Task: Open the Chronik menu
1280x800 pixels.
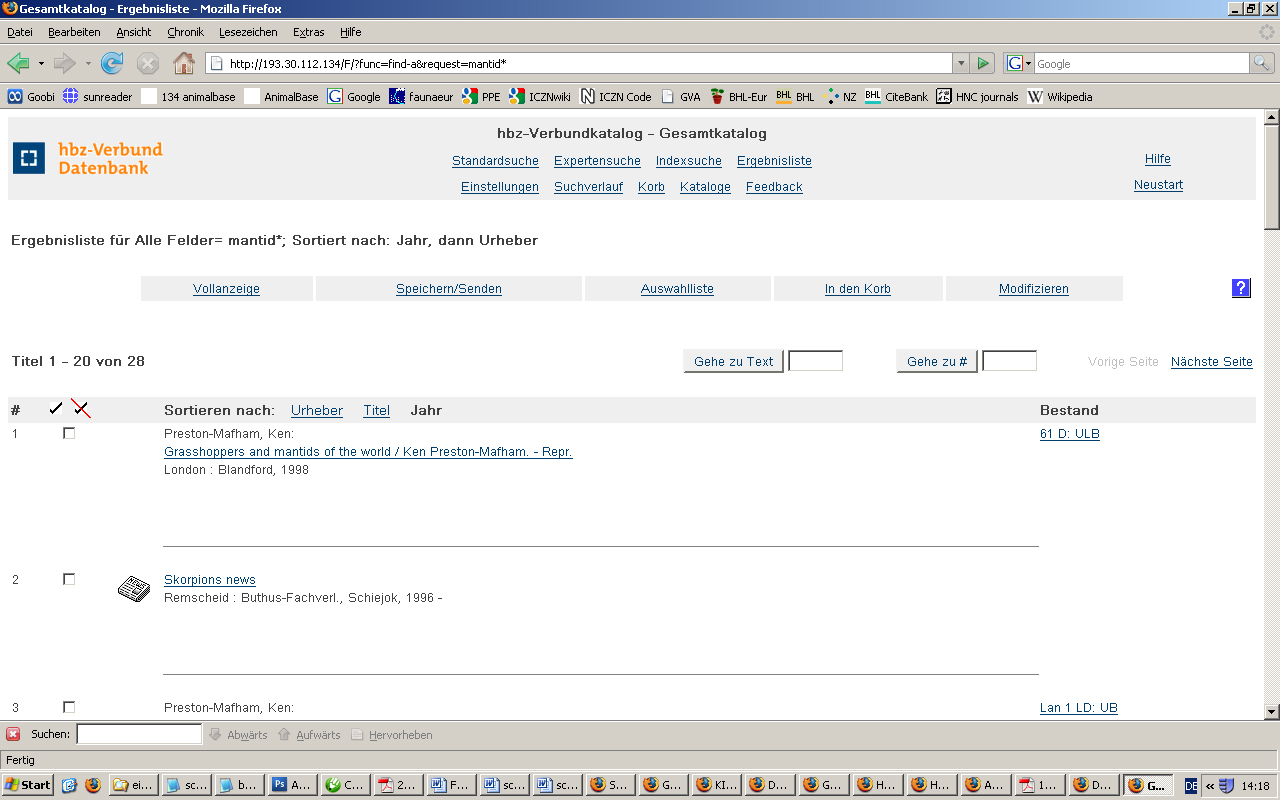Action: coord(185,32)
